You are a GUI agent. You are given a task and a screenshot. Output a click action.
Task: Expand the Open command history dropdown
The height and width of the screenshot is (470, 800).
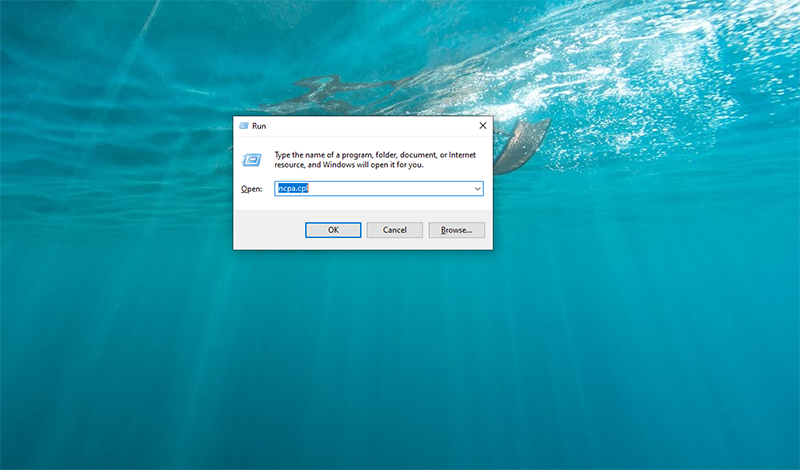coord(478,189)
